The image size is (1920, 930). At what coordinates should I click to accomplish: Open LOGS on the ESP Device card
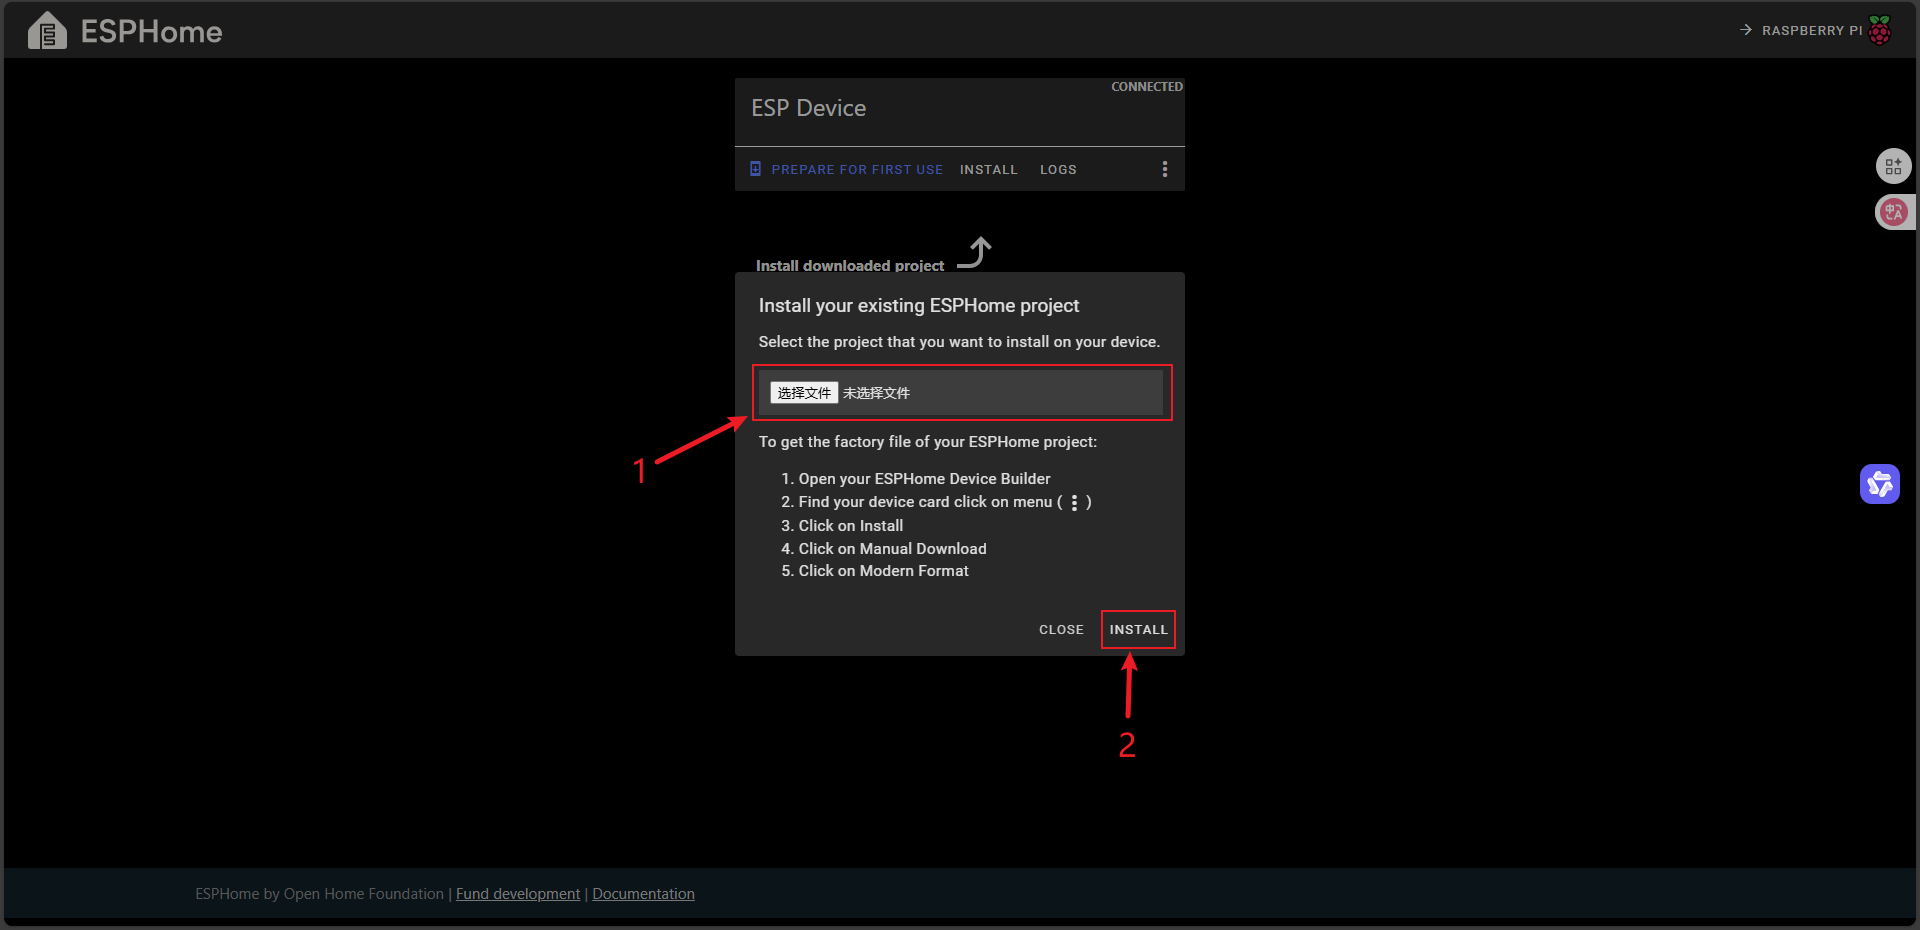pyautogui.click(x=1058, y=170)
